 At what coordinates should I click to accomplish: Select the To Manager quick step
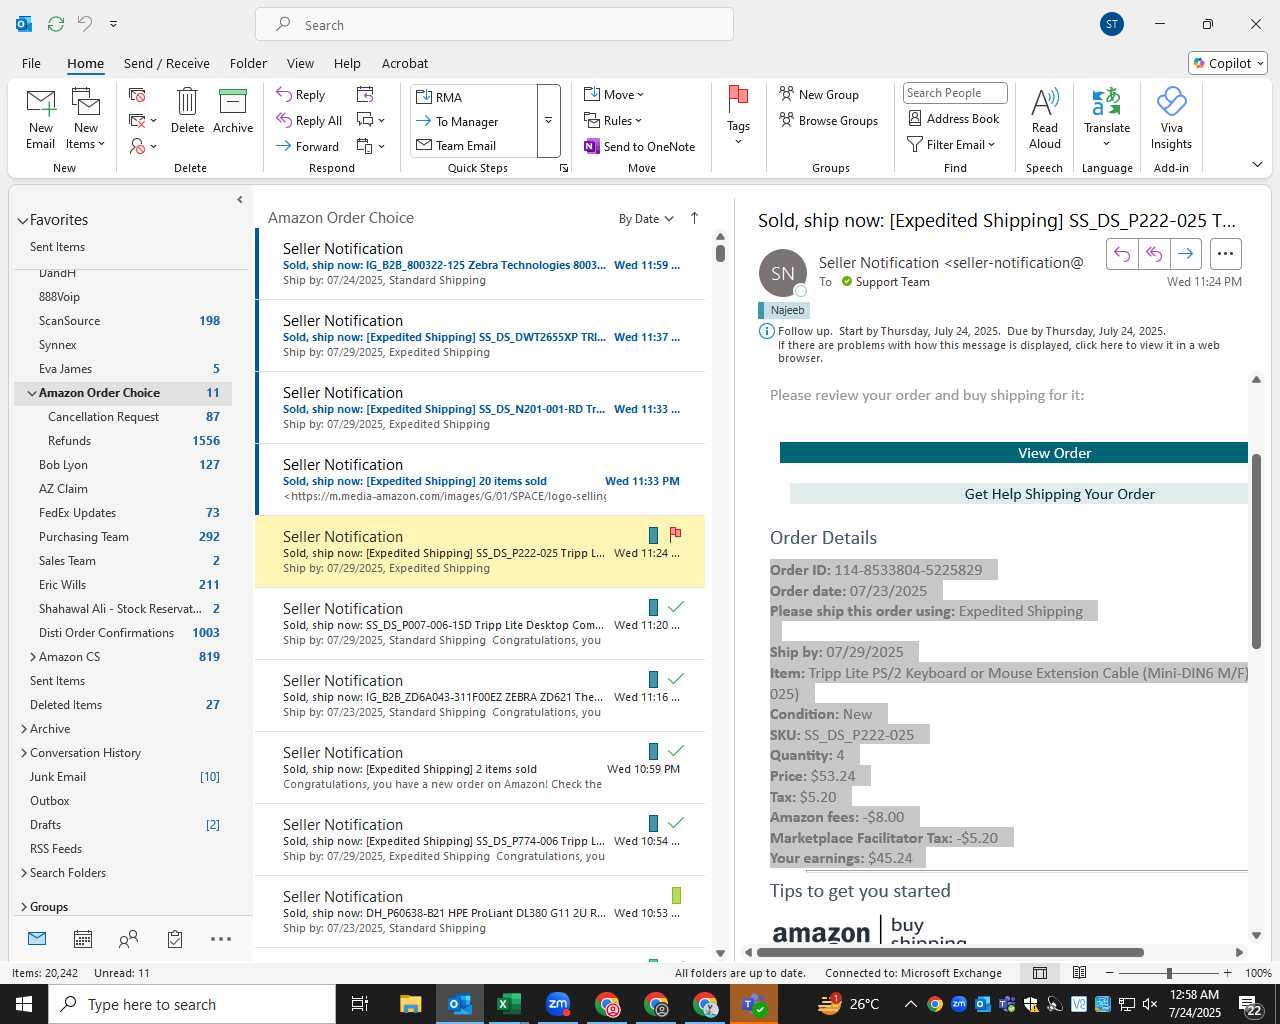tap(474, 122)
